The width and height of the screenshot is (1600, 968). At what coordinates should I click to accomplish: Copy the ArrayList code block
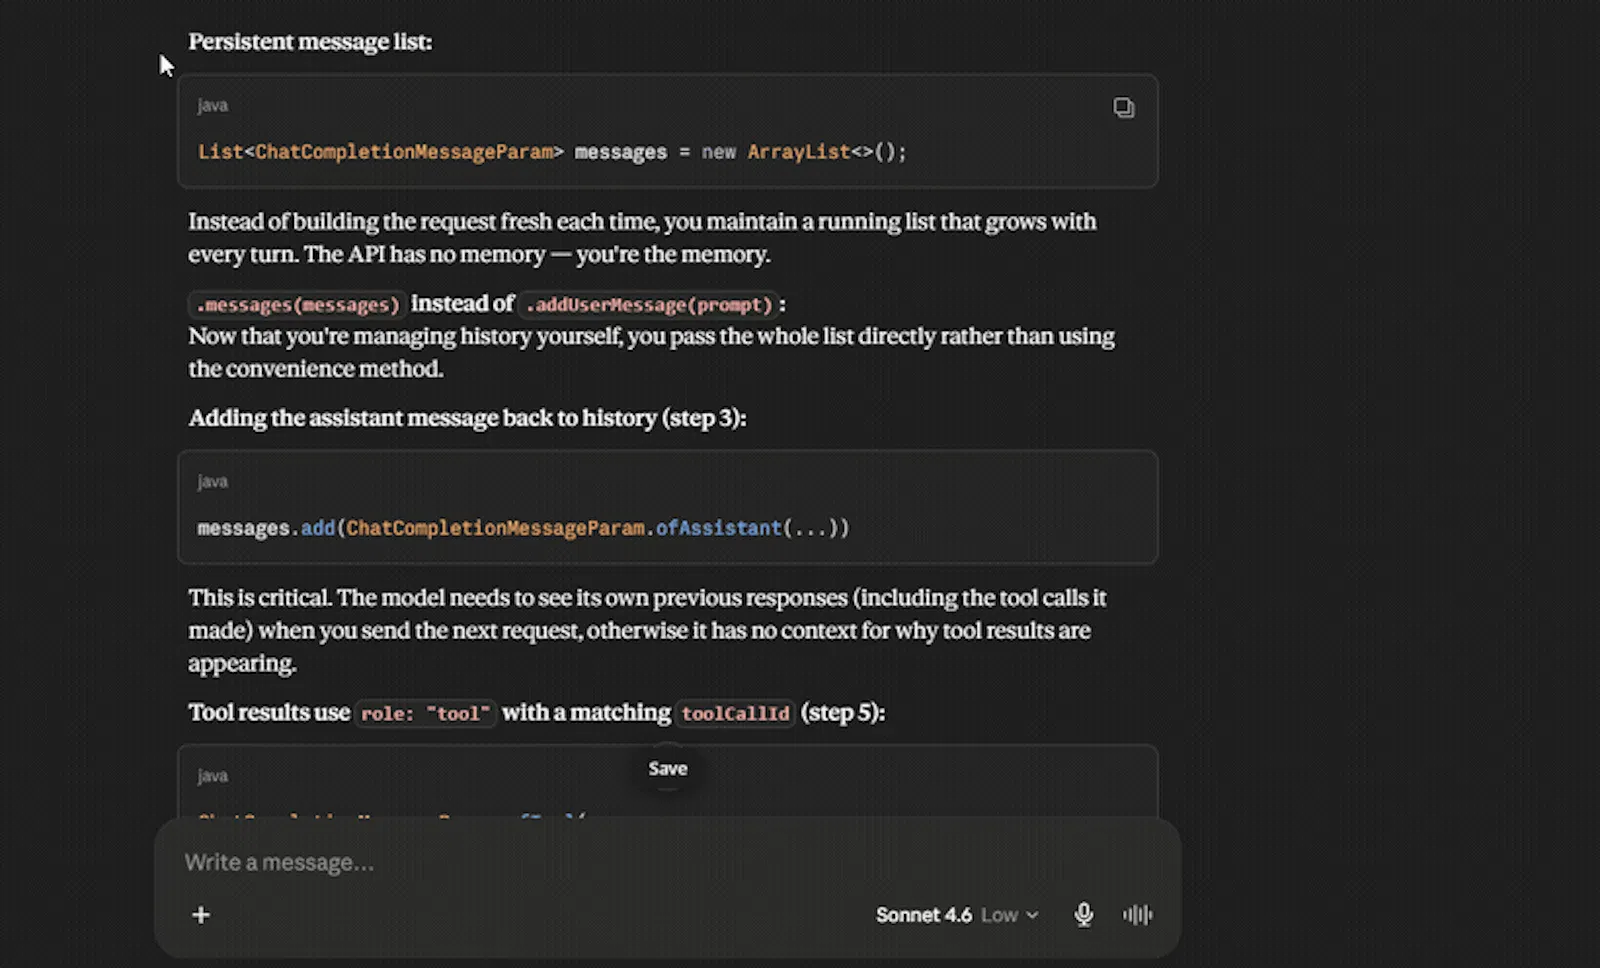pos(1124,107)
